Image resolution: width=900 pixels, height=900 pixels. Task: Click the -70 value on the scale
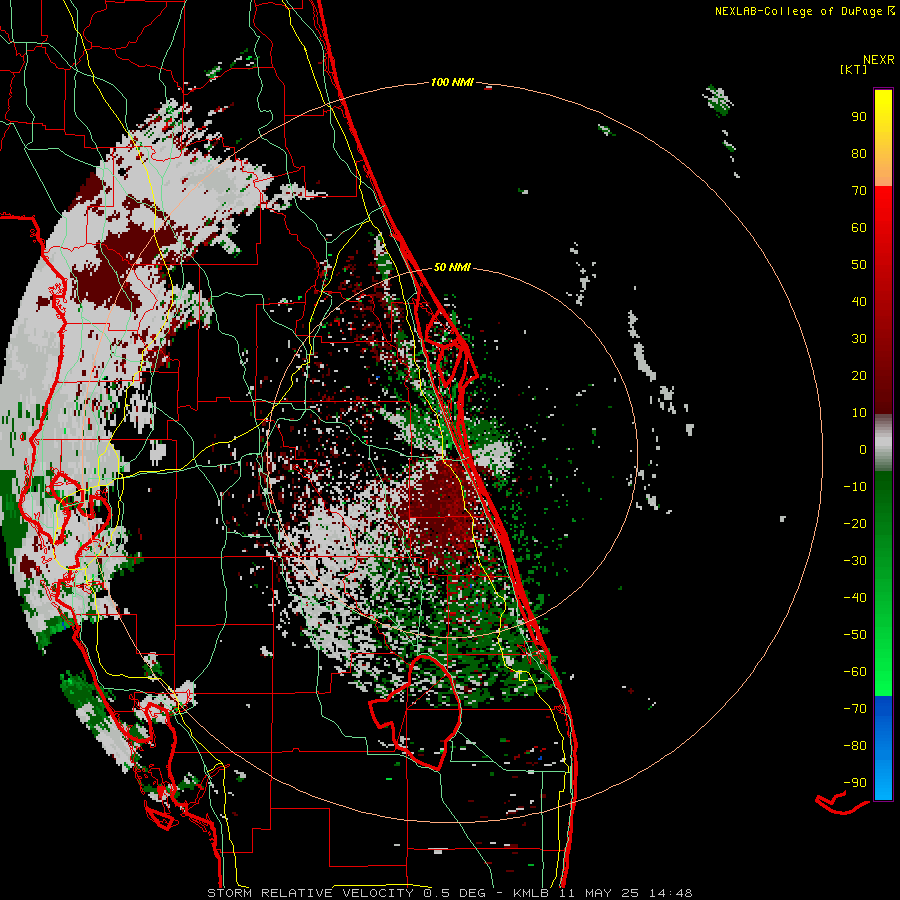point(855,709)
